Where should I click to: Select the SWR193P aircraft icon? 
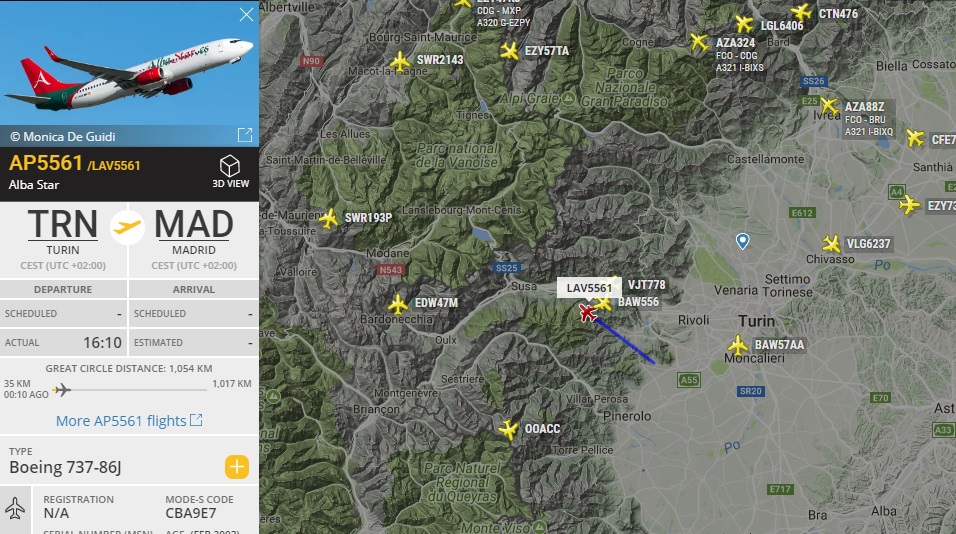tap(329, 218)
